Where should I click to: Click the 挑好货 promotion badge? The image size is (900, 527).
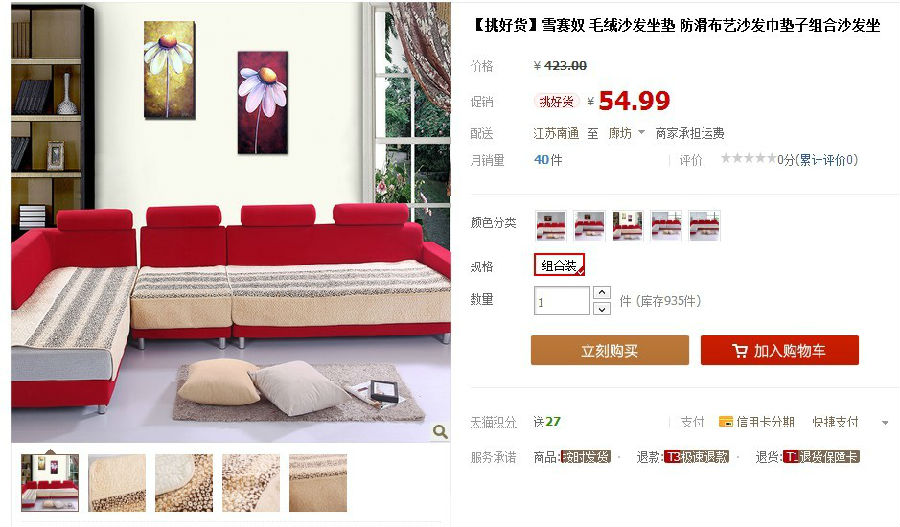pos(557,102)
